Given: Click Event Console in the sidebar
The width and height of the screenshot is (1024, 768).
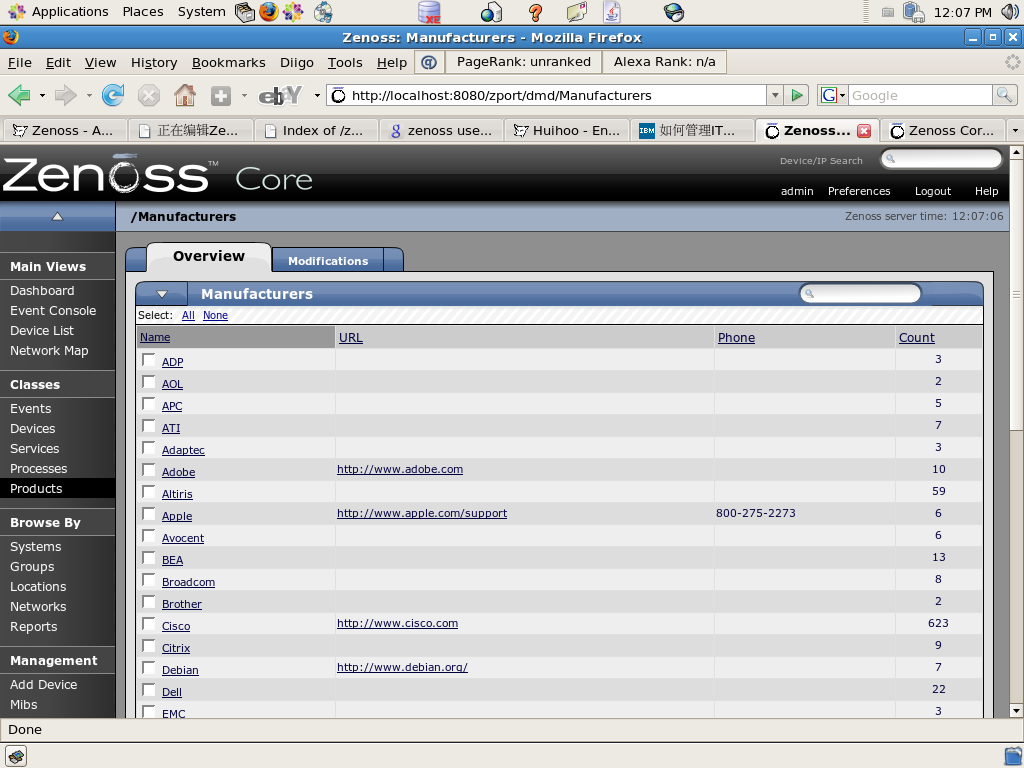Looking at the screenshot, I should [x=53, y=311].
